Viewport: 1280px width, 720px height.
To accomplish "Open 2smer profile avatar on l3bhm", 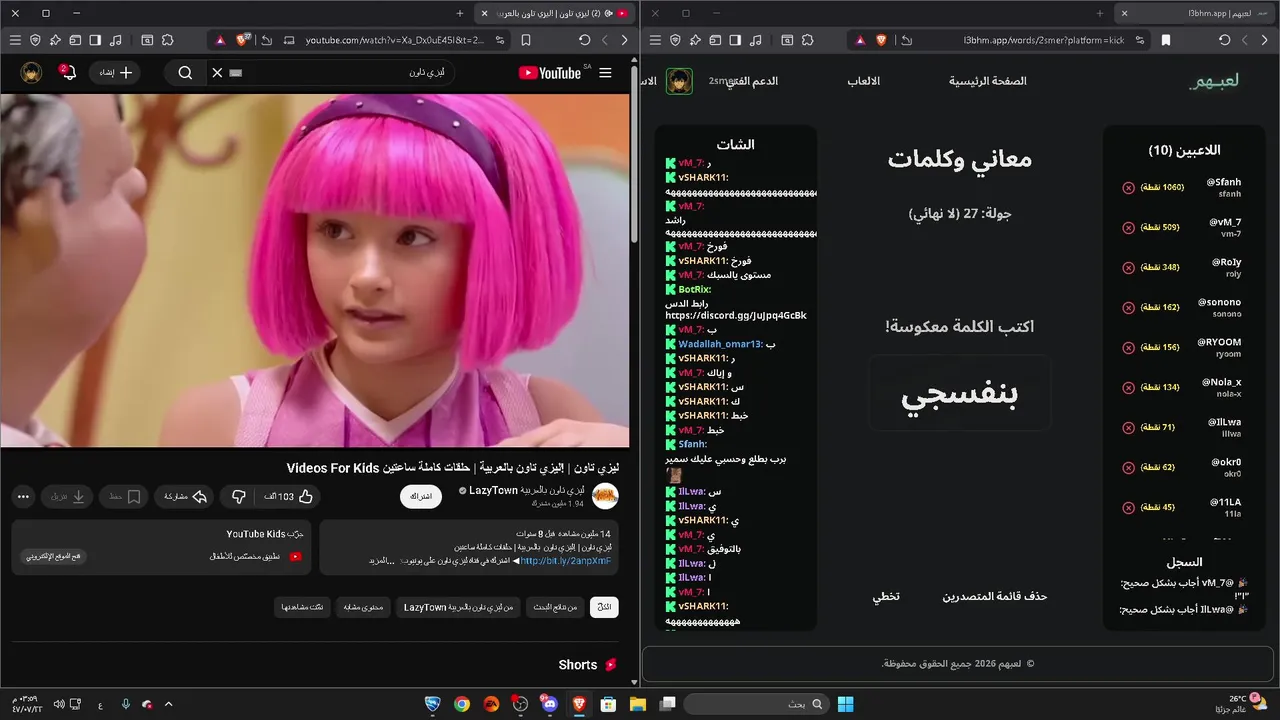I will tap(680, 81).
